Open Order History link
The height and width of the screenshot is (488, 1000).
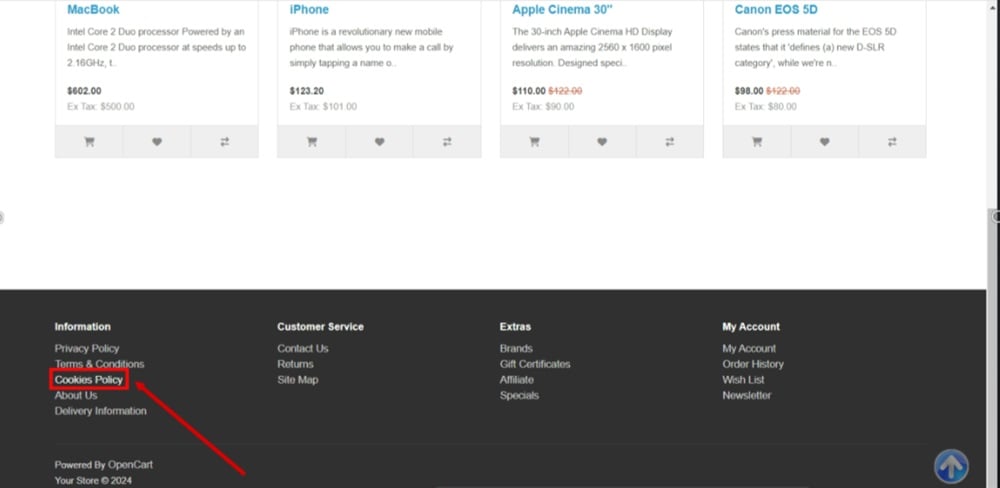coord(753,364)
